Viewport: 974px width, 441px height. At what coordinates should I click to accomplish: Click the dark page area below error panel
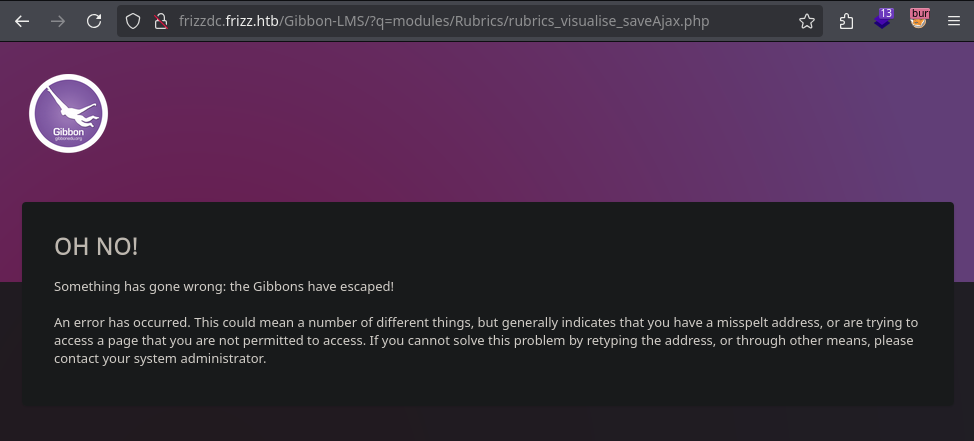pyautogui.click(x=487, y=425)
